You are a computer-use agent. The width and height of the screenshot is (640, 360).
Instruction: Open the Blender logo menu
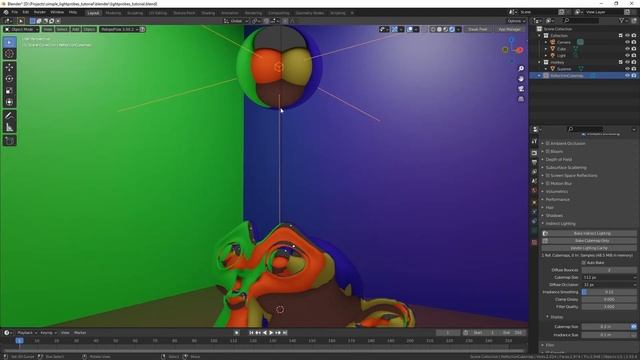click(x=6, y=13)
